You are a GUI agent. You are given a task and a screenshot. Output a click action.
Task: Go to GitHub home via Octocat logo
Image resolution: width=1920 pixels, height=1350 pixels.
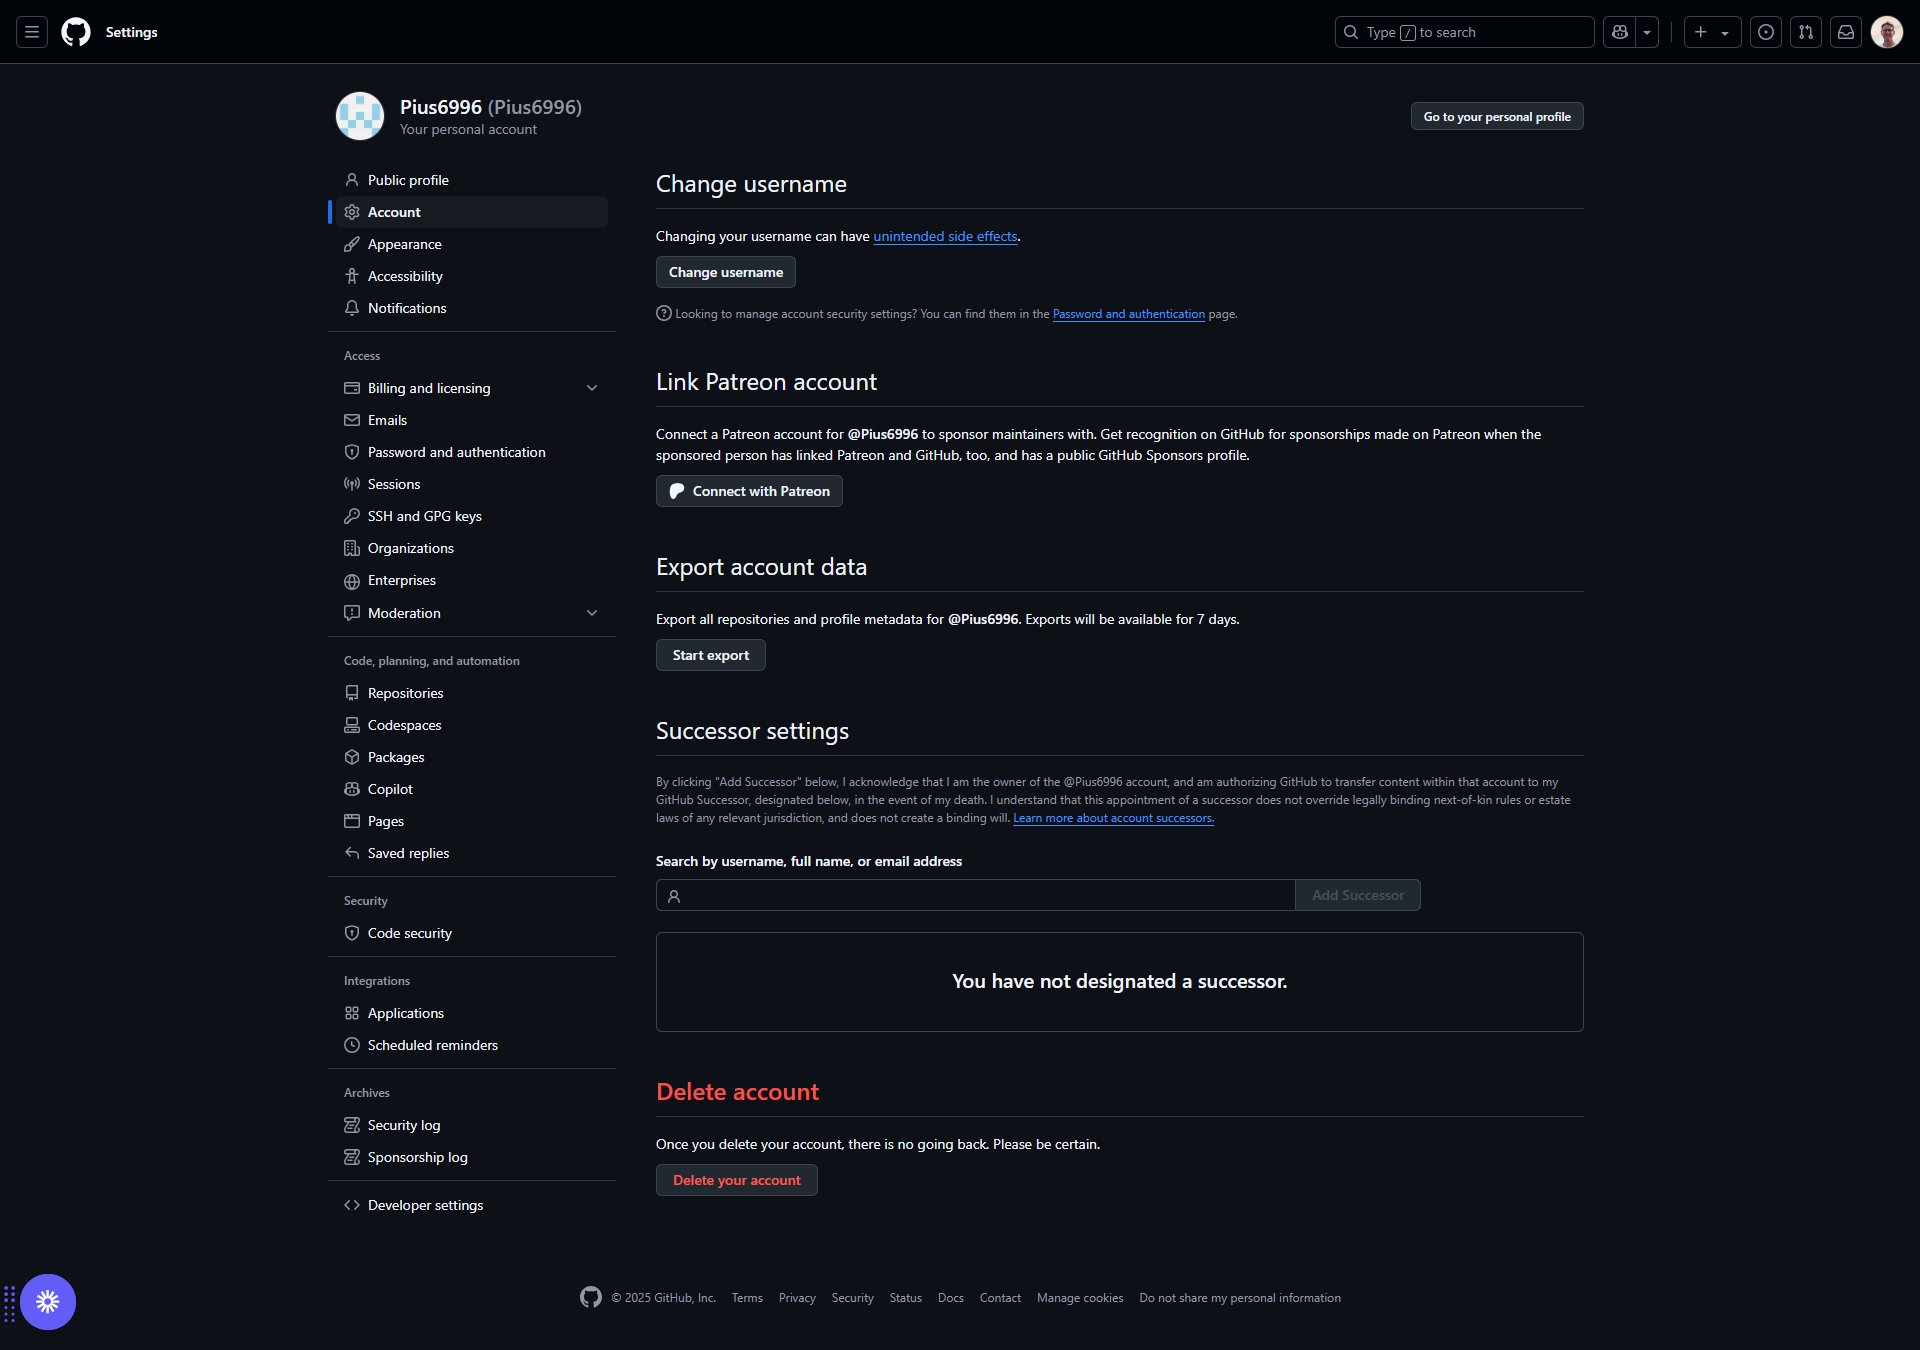point(76,32)
